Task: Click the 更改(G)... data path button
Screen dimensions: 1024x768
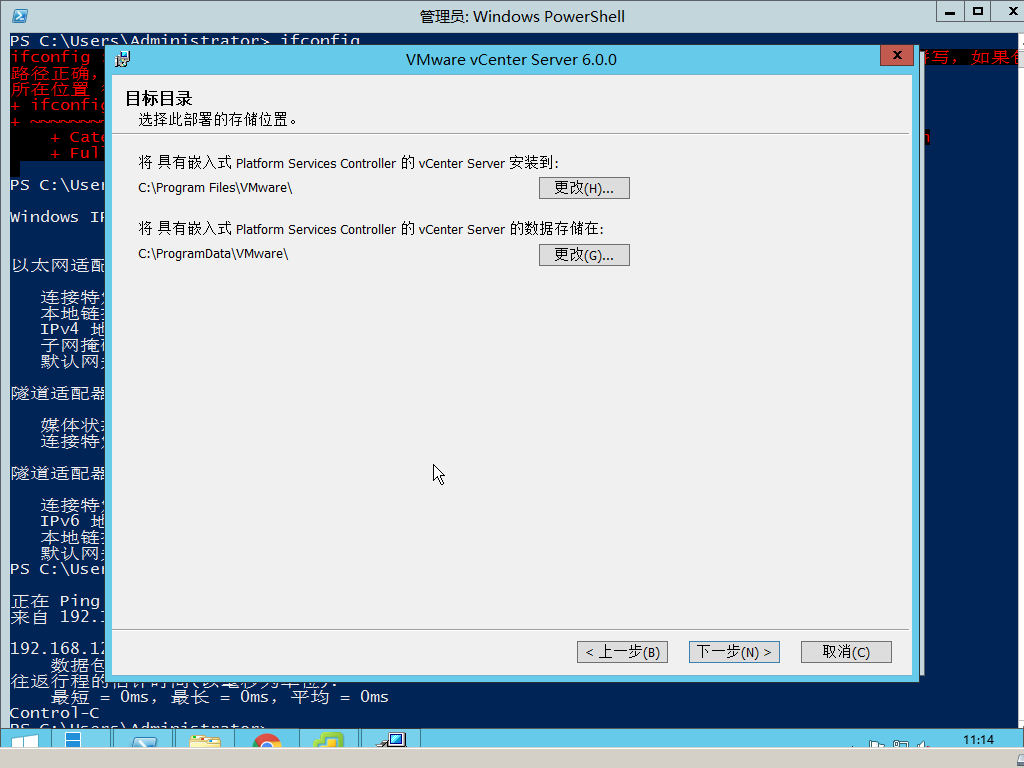Action: pyautogui.click(x=584, y=255)
